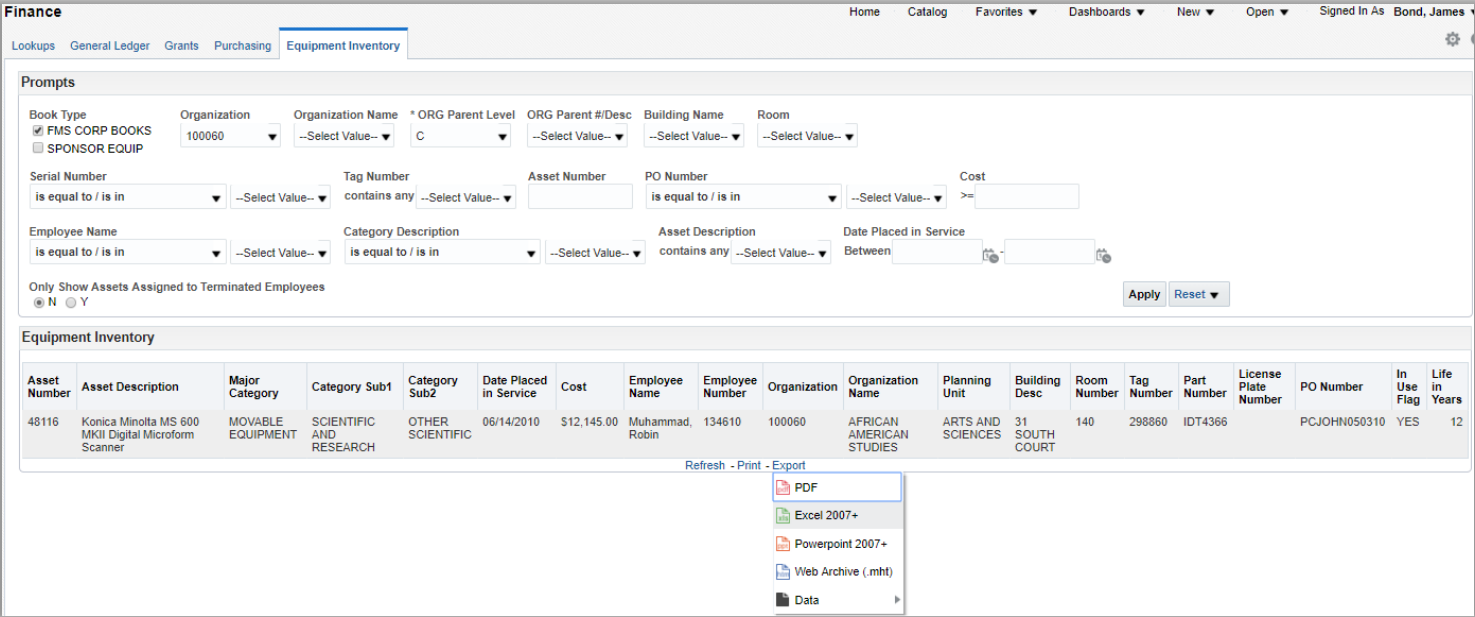Switch to the General Ledger tab

point(109,45)
